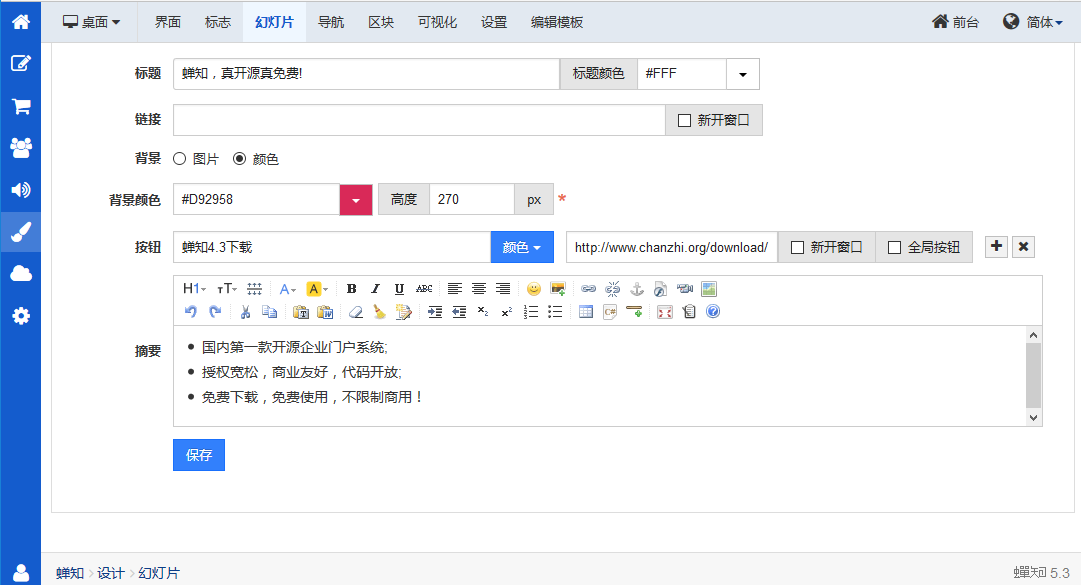
Task: Click the cut scissors icon
Action: pyautogui.click(x=245, y=312)
